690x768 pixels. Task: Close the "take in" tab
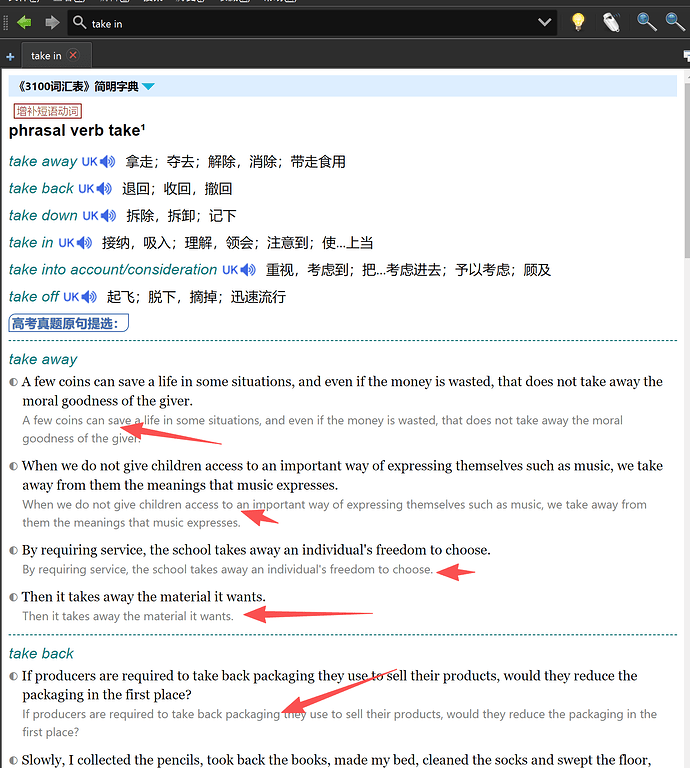tap(73, 56)
